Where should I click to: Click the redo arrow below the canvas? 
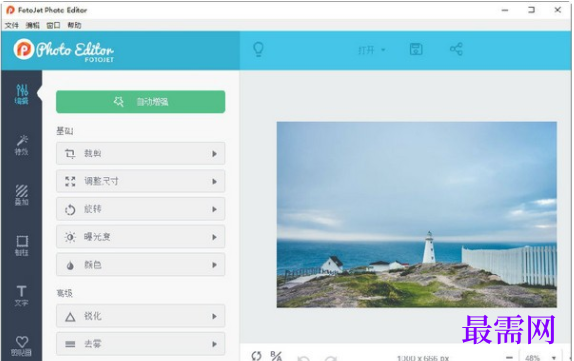point(331,358)
